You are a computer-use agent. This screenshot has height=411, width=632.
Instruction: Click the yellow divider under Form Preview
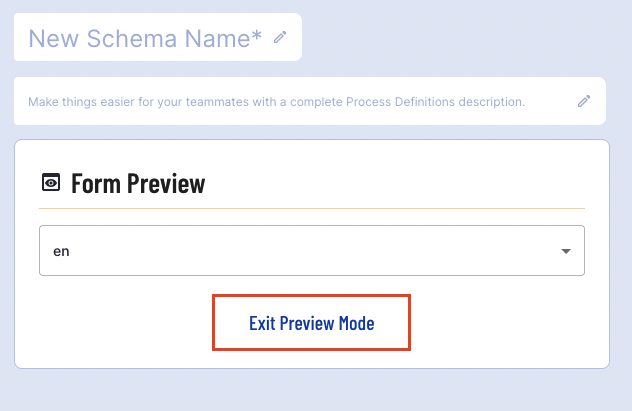pyautogui.click(x=311, y=208)
